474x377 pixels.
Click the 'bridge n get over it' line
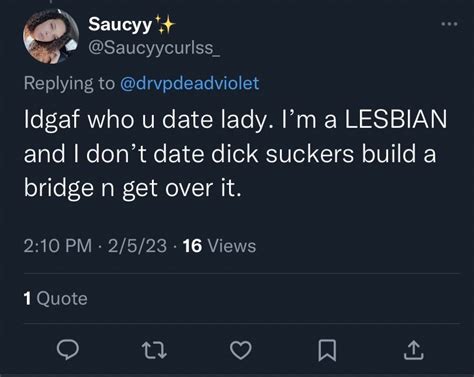coord(132,188)
